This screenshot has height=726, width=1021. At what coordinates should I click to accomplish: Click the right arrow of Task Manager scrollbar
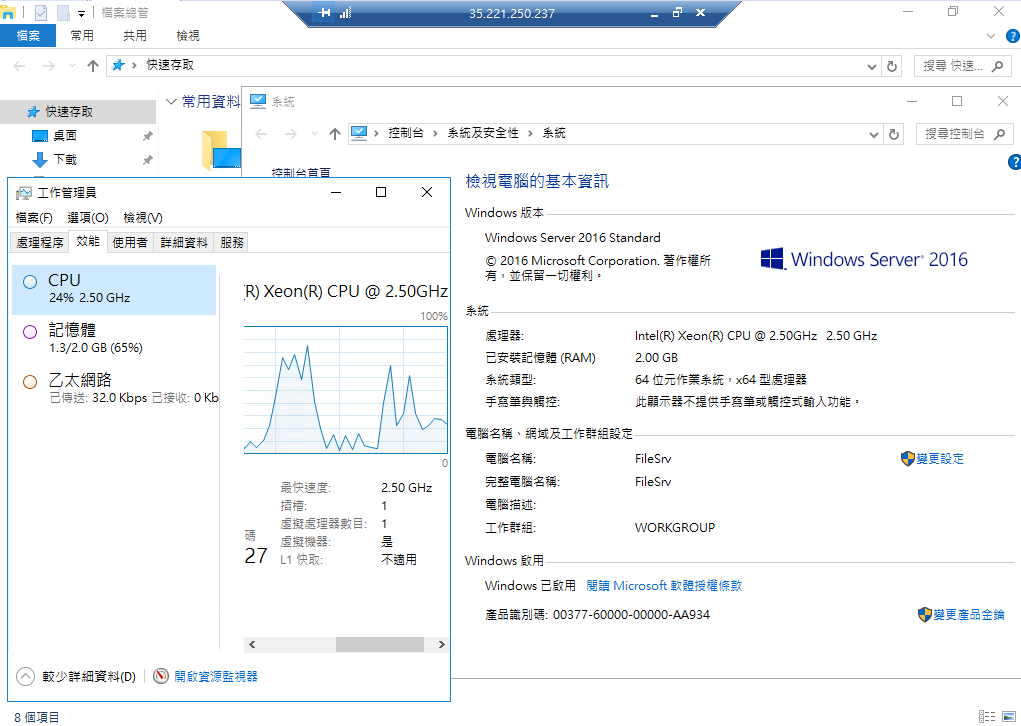pyautogui.click(x=441, y=645)
